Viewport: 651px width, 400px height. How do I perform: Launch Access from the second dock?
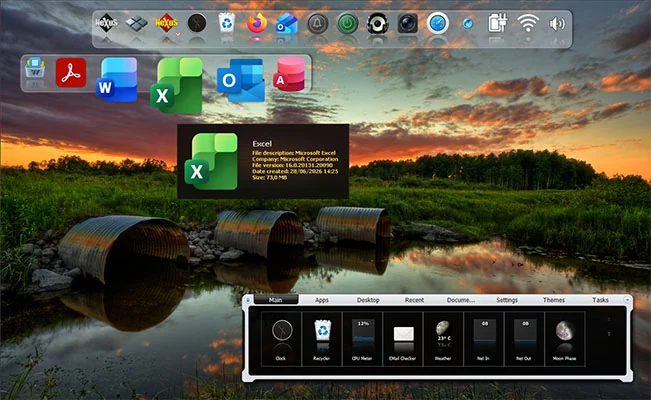289,74
